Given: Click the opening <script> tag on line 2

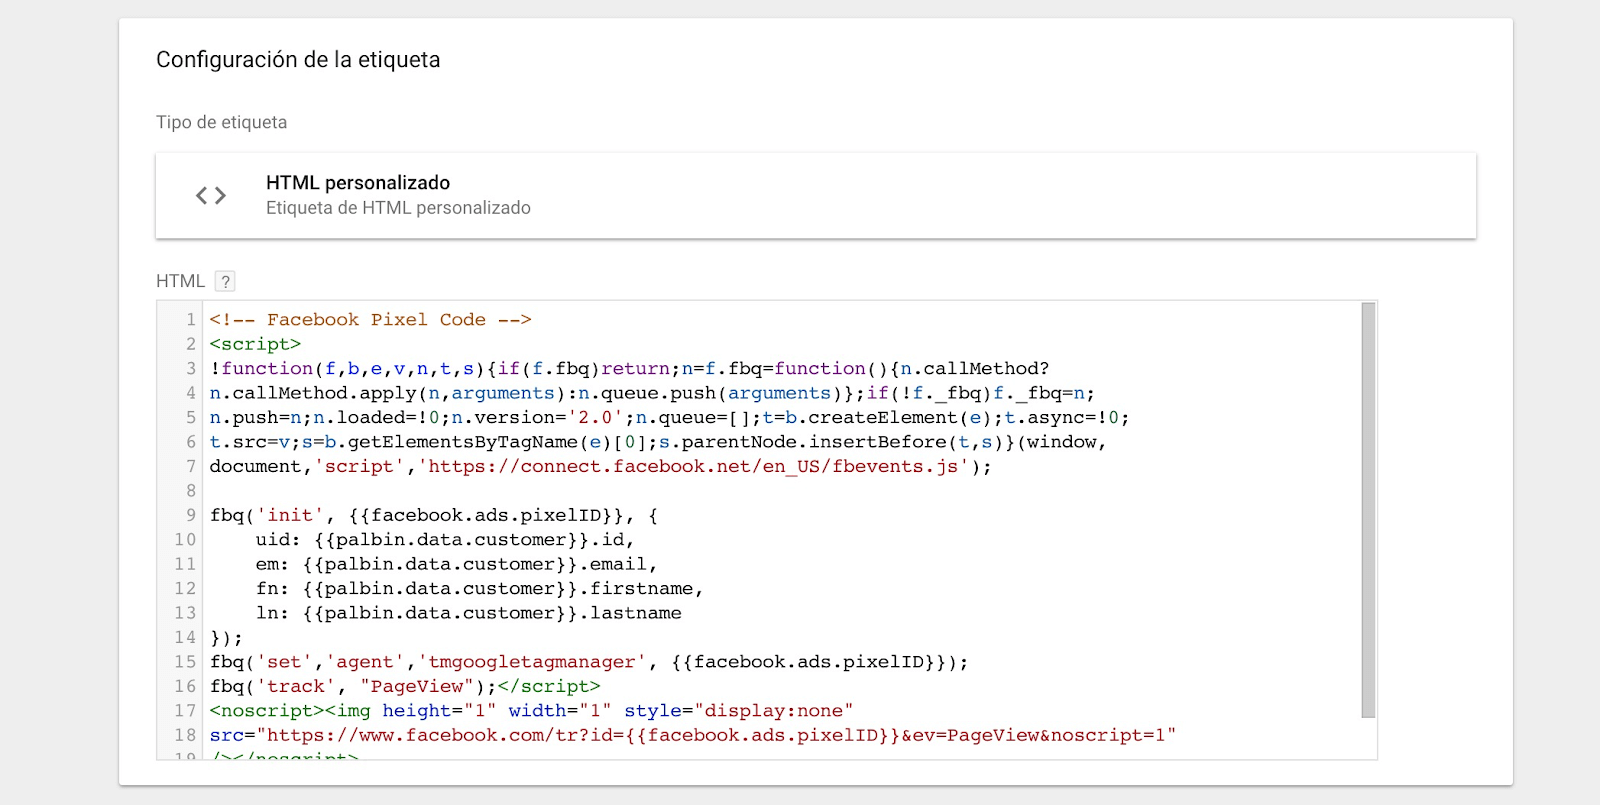Looking at the screenshot, I should click(255, 344).
